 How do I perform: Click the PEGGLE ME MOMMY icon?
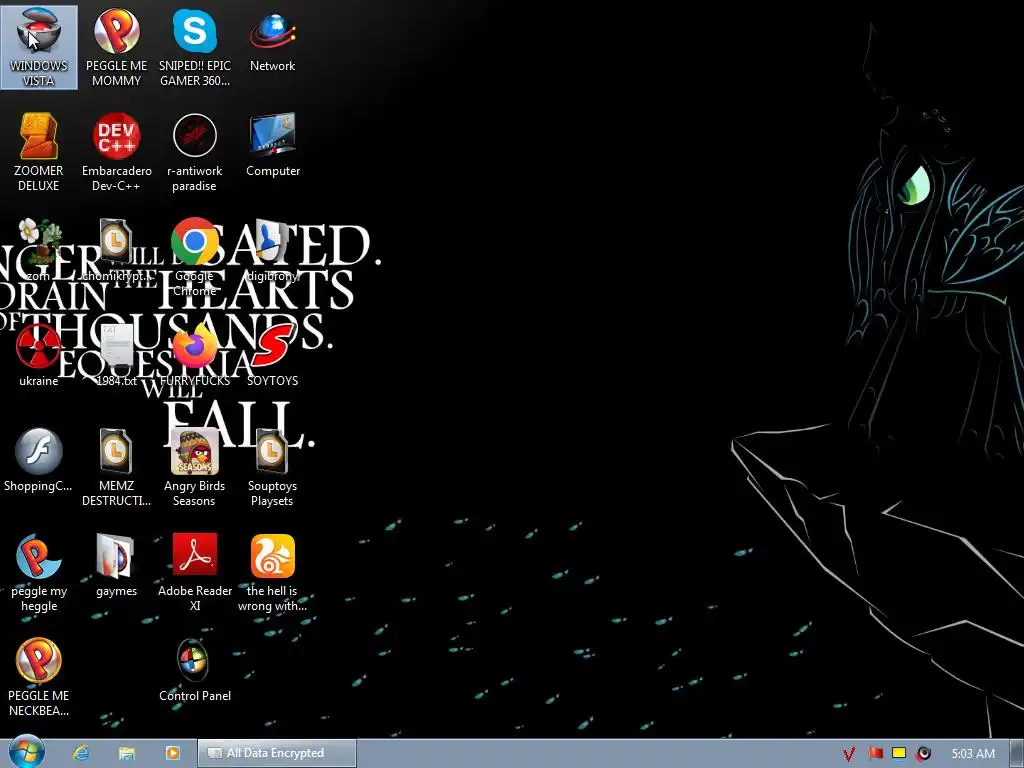(116, 47)
